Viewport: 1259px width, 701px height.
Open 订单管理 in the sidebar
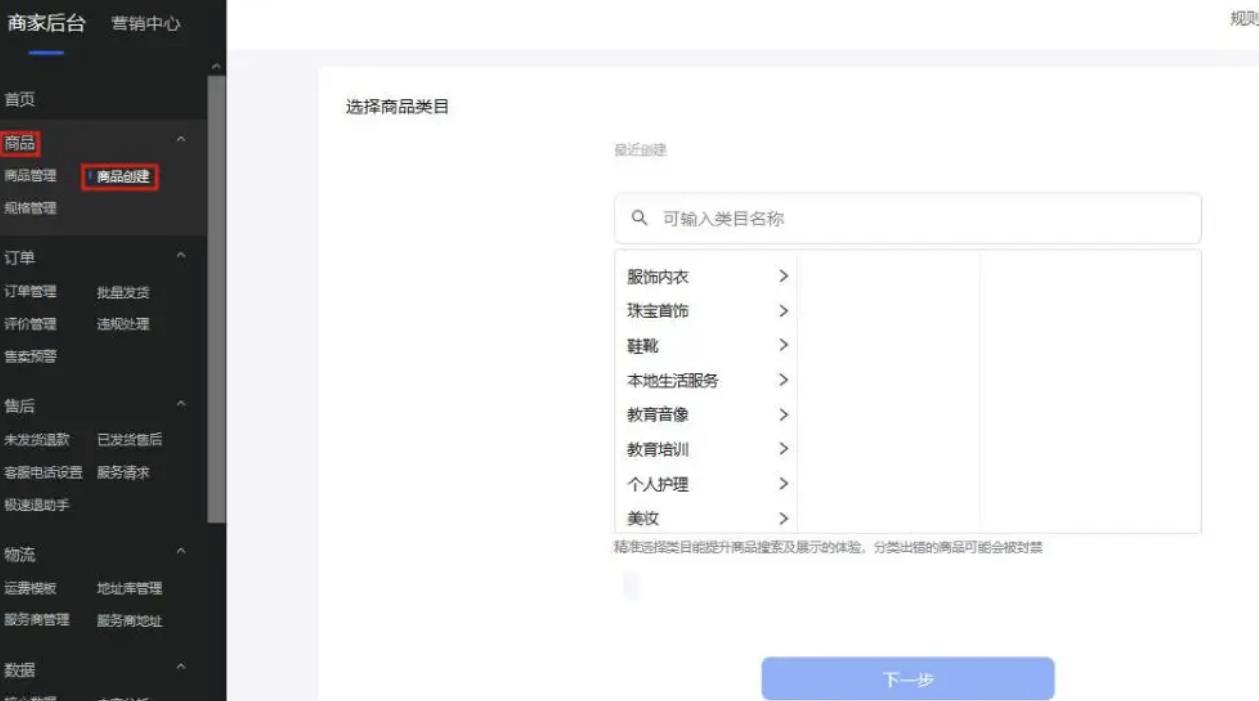[30, 292]
